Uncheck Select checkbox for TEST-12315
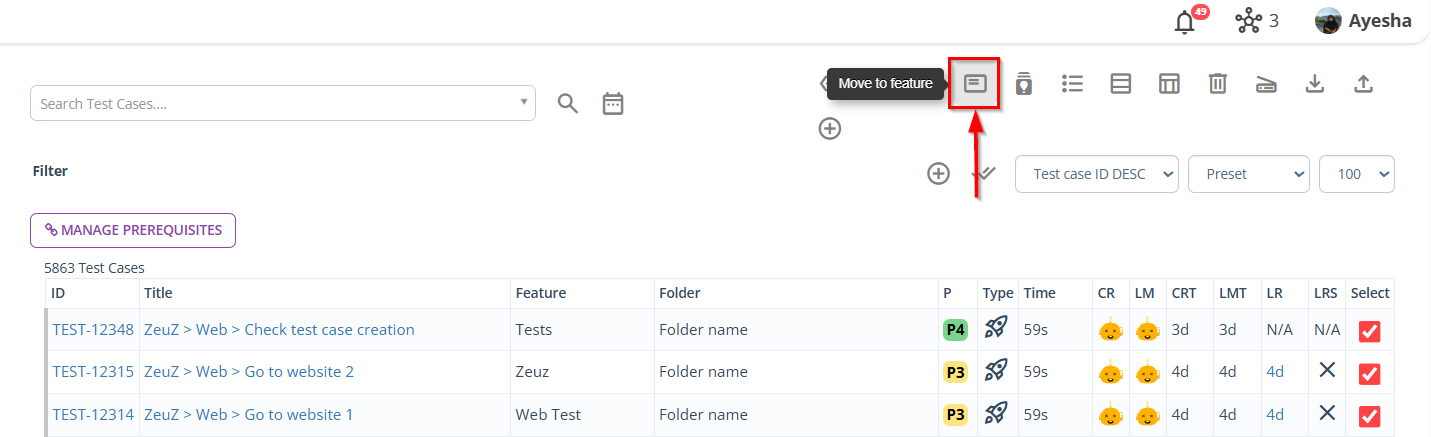The image size is (1431, 437). pos(1369,373)
